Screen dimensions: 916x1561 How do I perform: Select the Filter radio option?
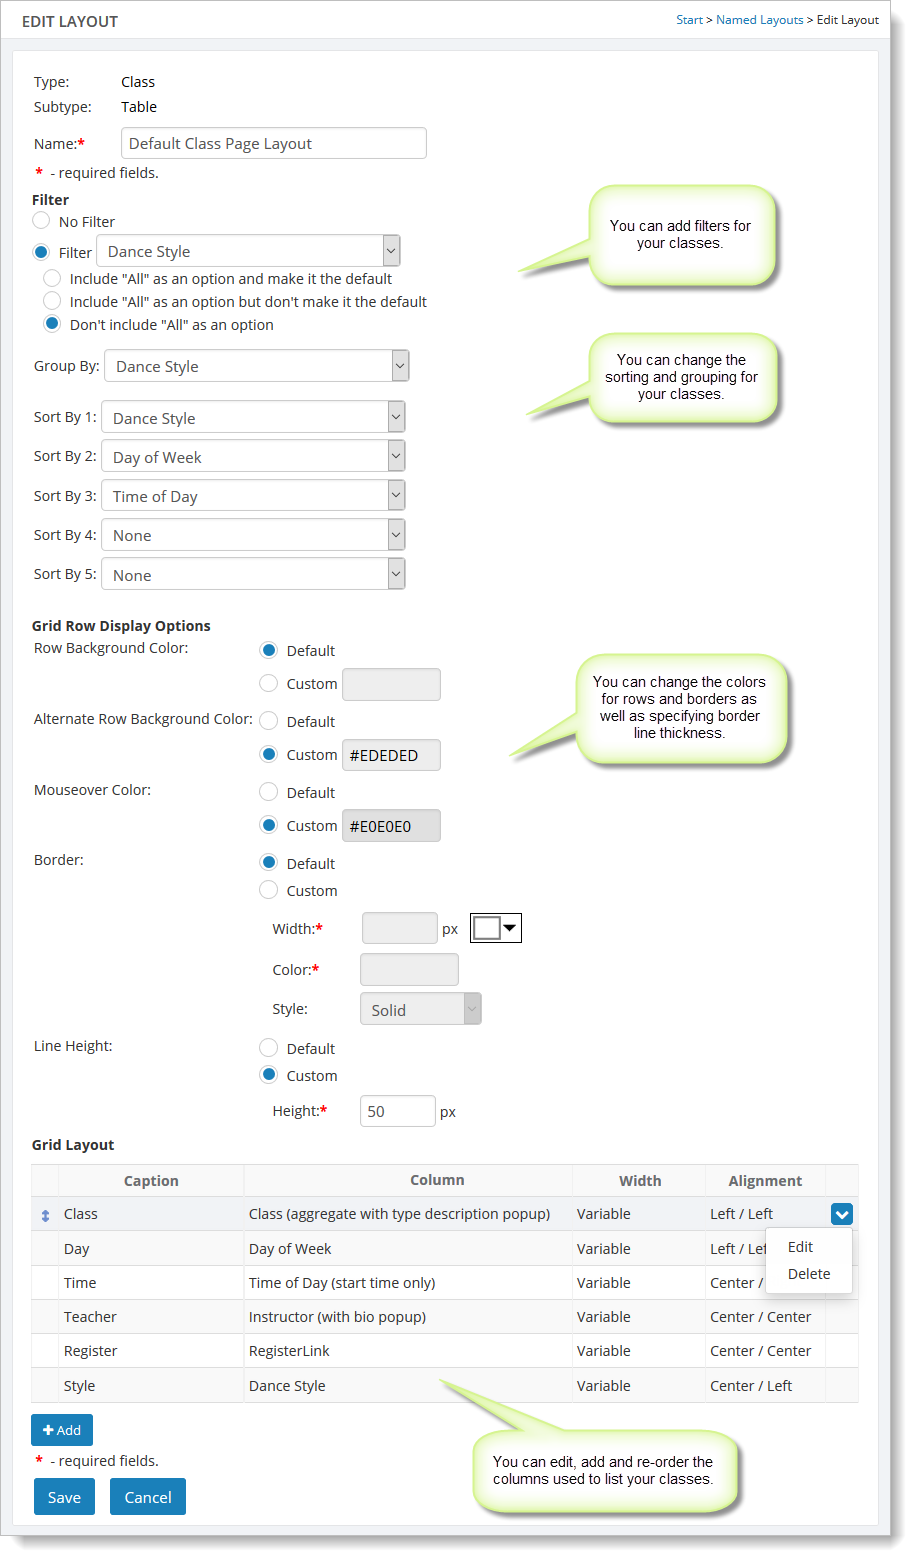[x=41, y=251]
